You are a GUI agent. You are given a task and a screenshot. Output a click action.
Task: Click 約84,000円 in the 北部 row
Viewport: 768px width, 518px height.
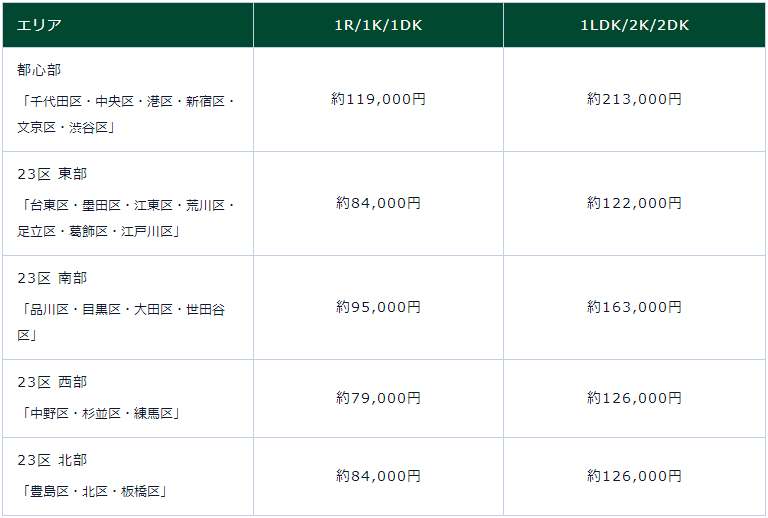coord(378,476)
